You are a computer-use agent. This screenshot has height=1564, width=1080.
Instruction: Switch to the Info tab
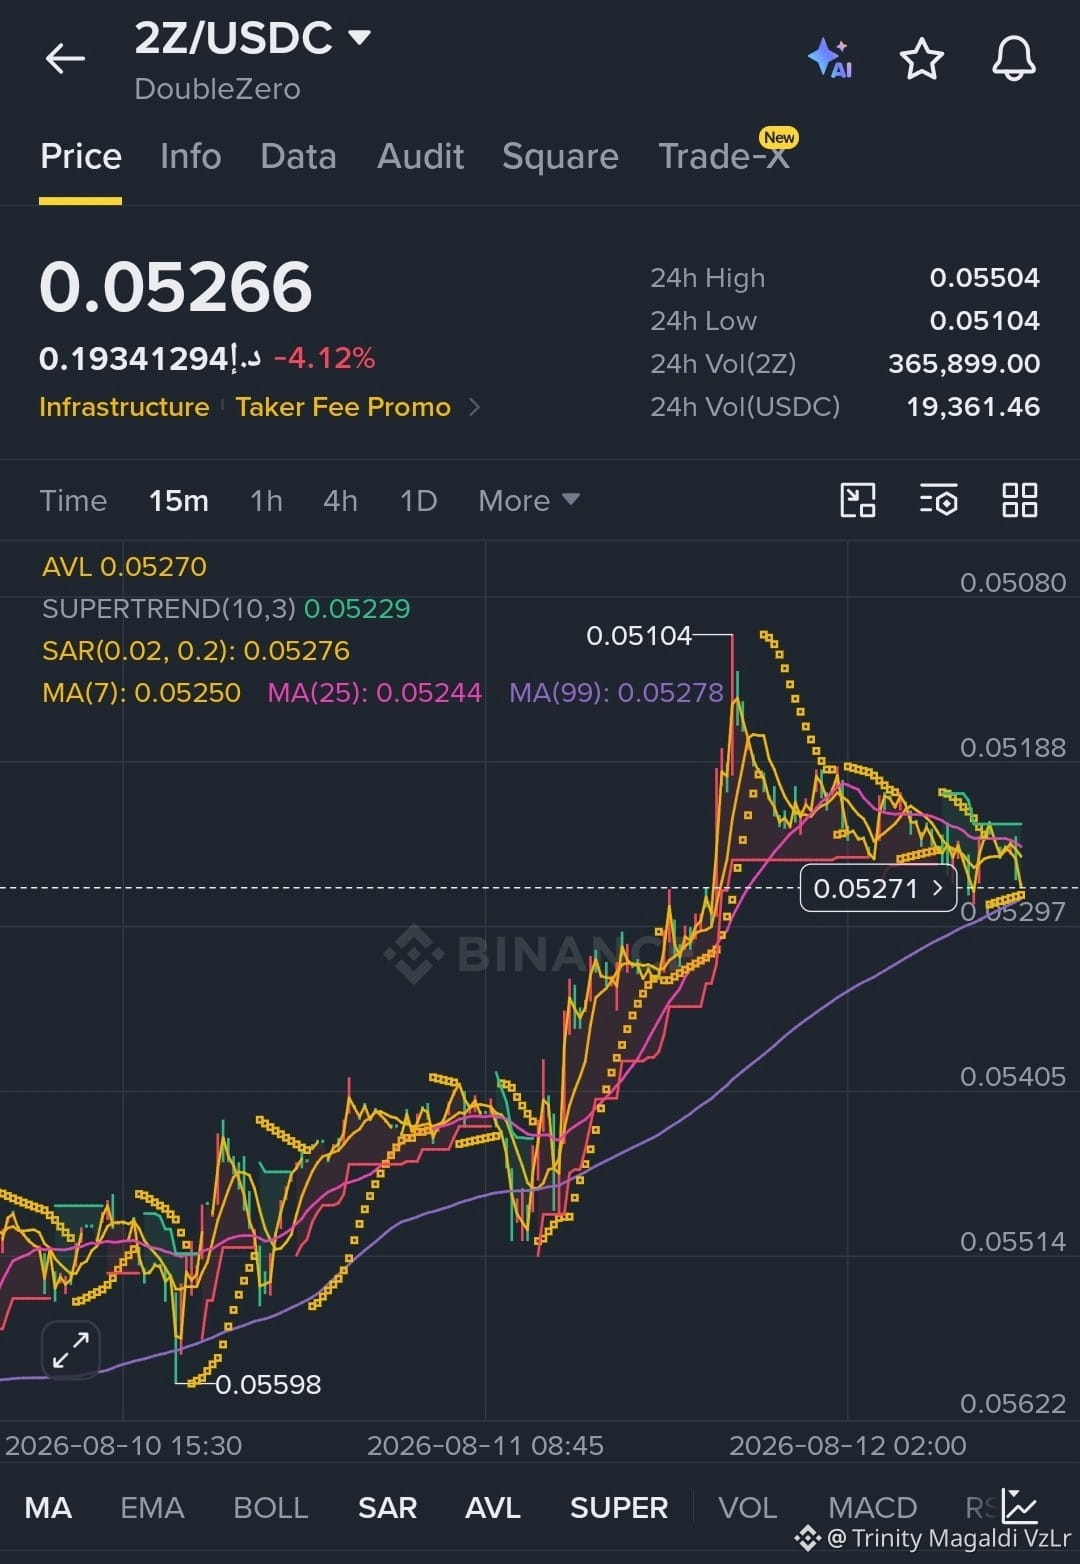coord(190,156)
